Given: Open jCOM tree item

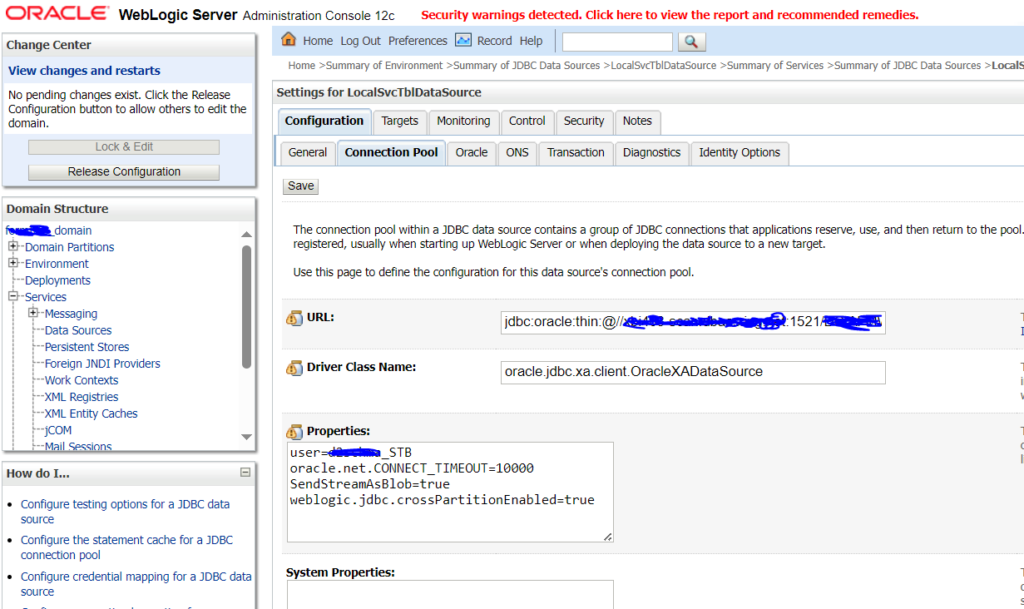Looking at the screenshot, I should click(58, 430).
